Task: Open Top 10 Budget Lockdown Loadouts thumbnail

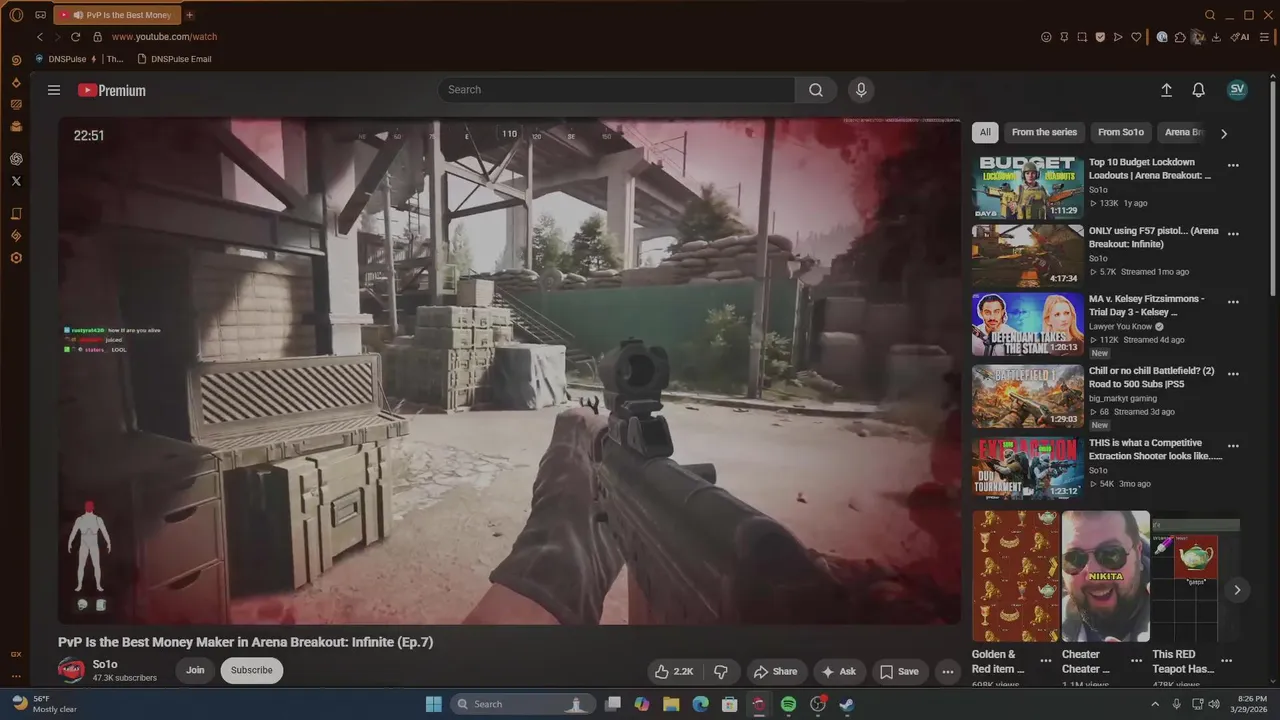Action: click(1027, 187)
